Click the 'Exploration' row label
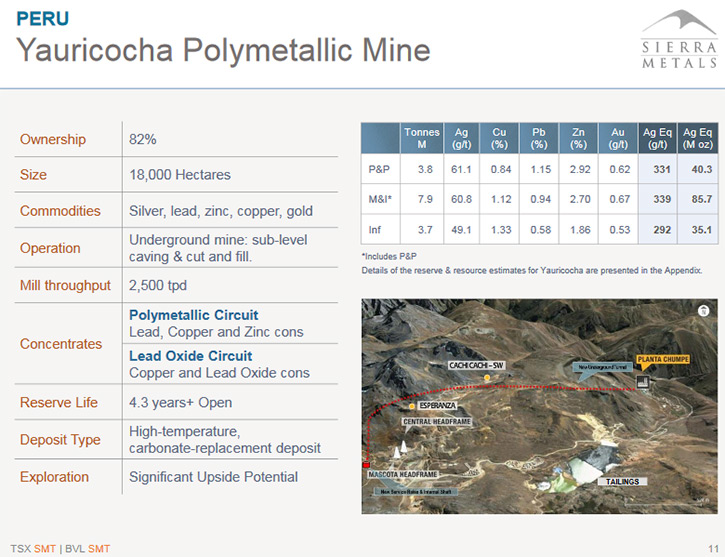The image size is (725, 557). point(54,477)
